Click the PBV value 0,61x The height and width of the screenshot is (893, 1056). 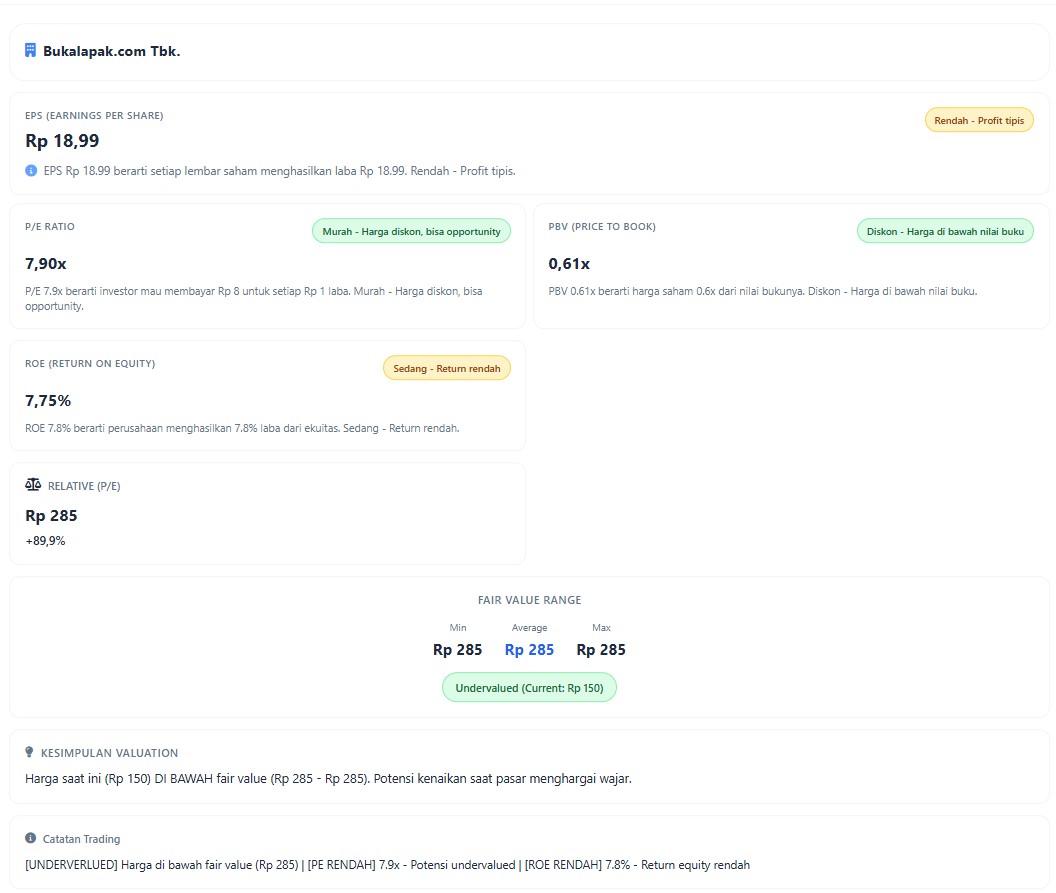point(569,264)
